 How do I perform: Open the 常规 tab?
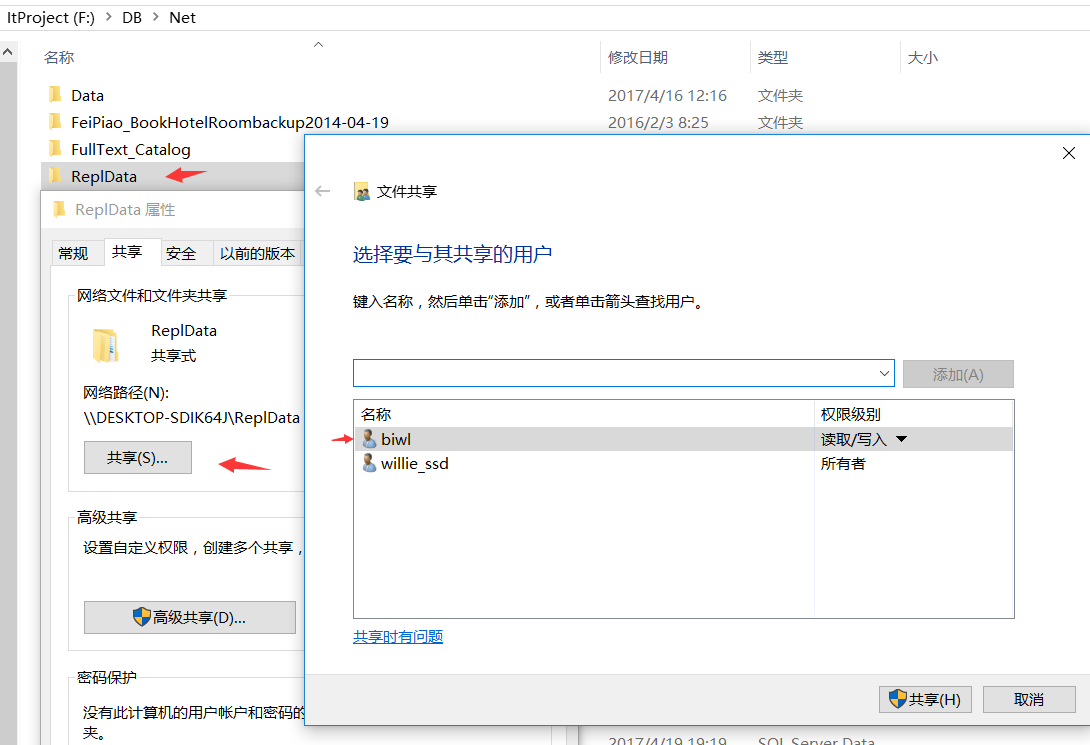coord(73,253)
